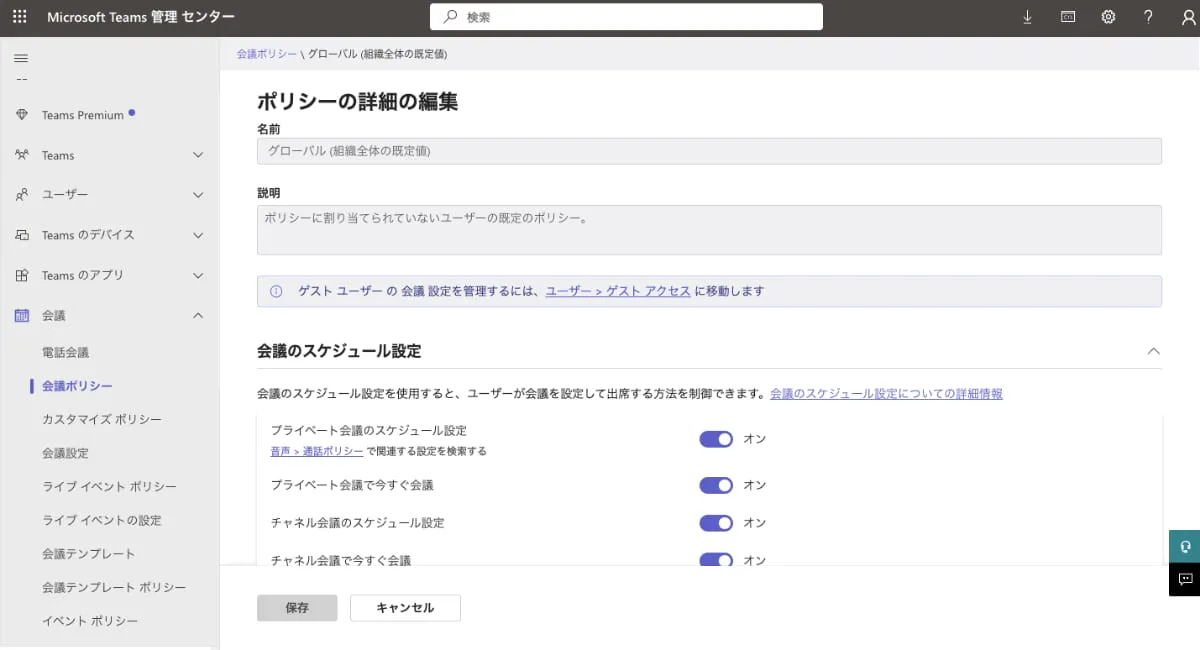Open the feedback comment icon on the right edge
Image resolution: width=1200 pixels, height=650 pixels.
coord(1184,580)
